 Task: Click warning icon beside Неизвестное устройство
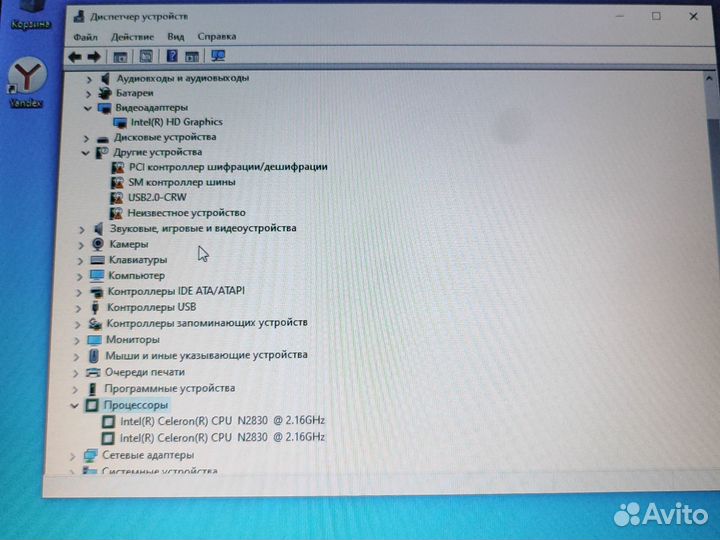point(116,214)
